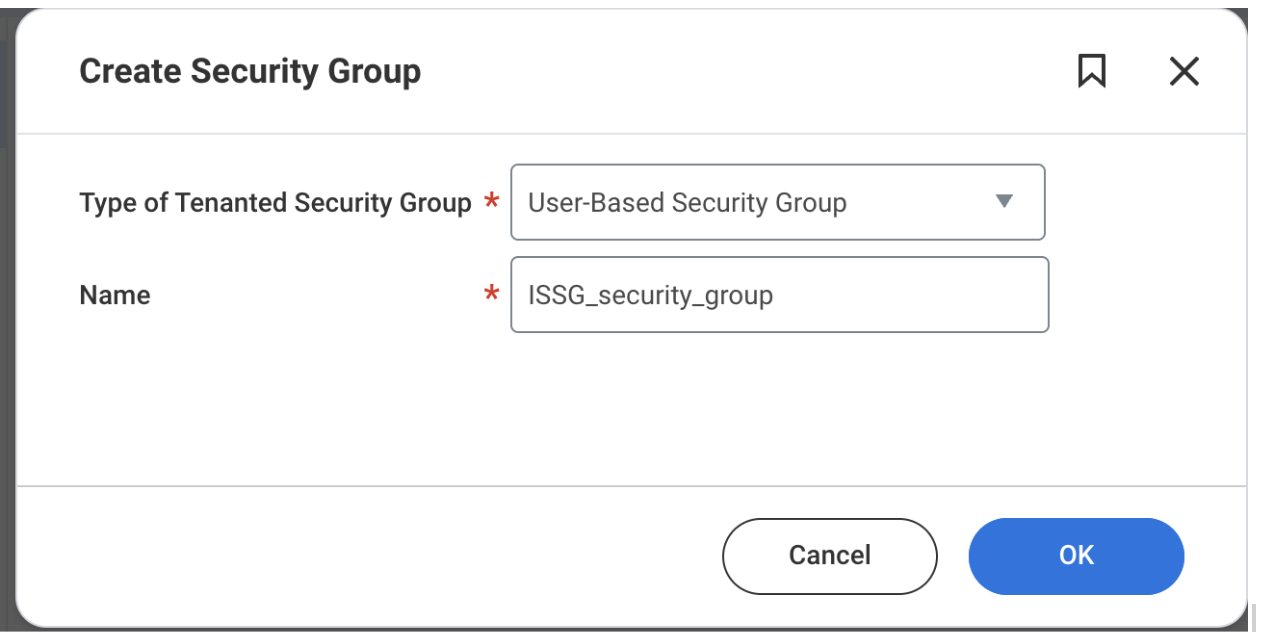Click the Name field label
Screen dimensions: 1268x632
(x=115, y=295)
